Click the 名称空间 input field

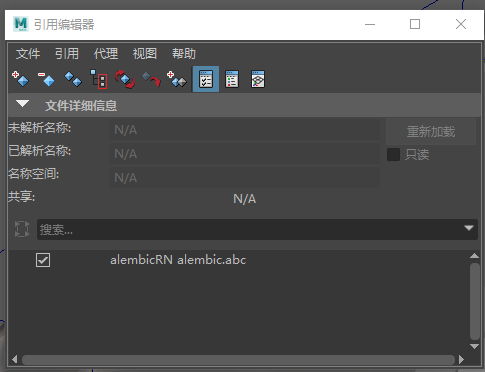coord(244,178)
